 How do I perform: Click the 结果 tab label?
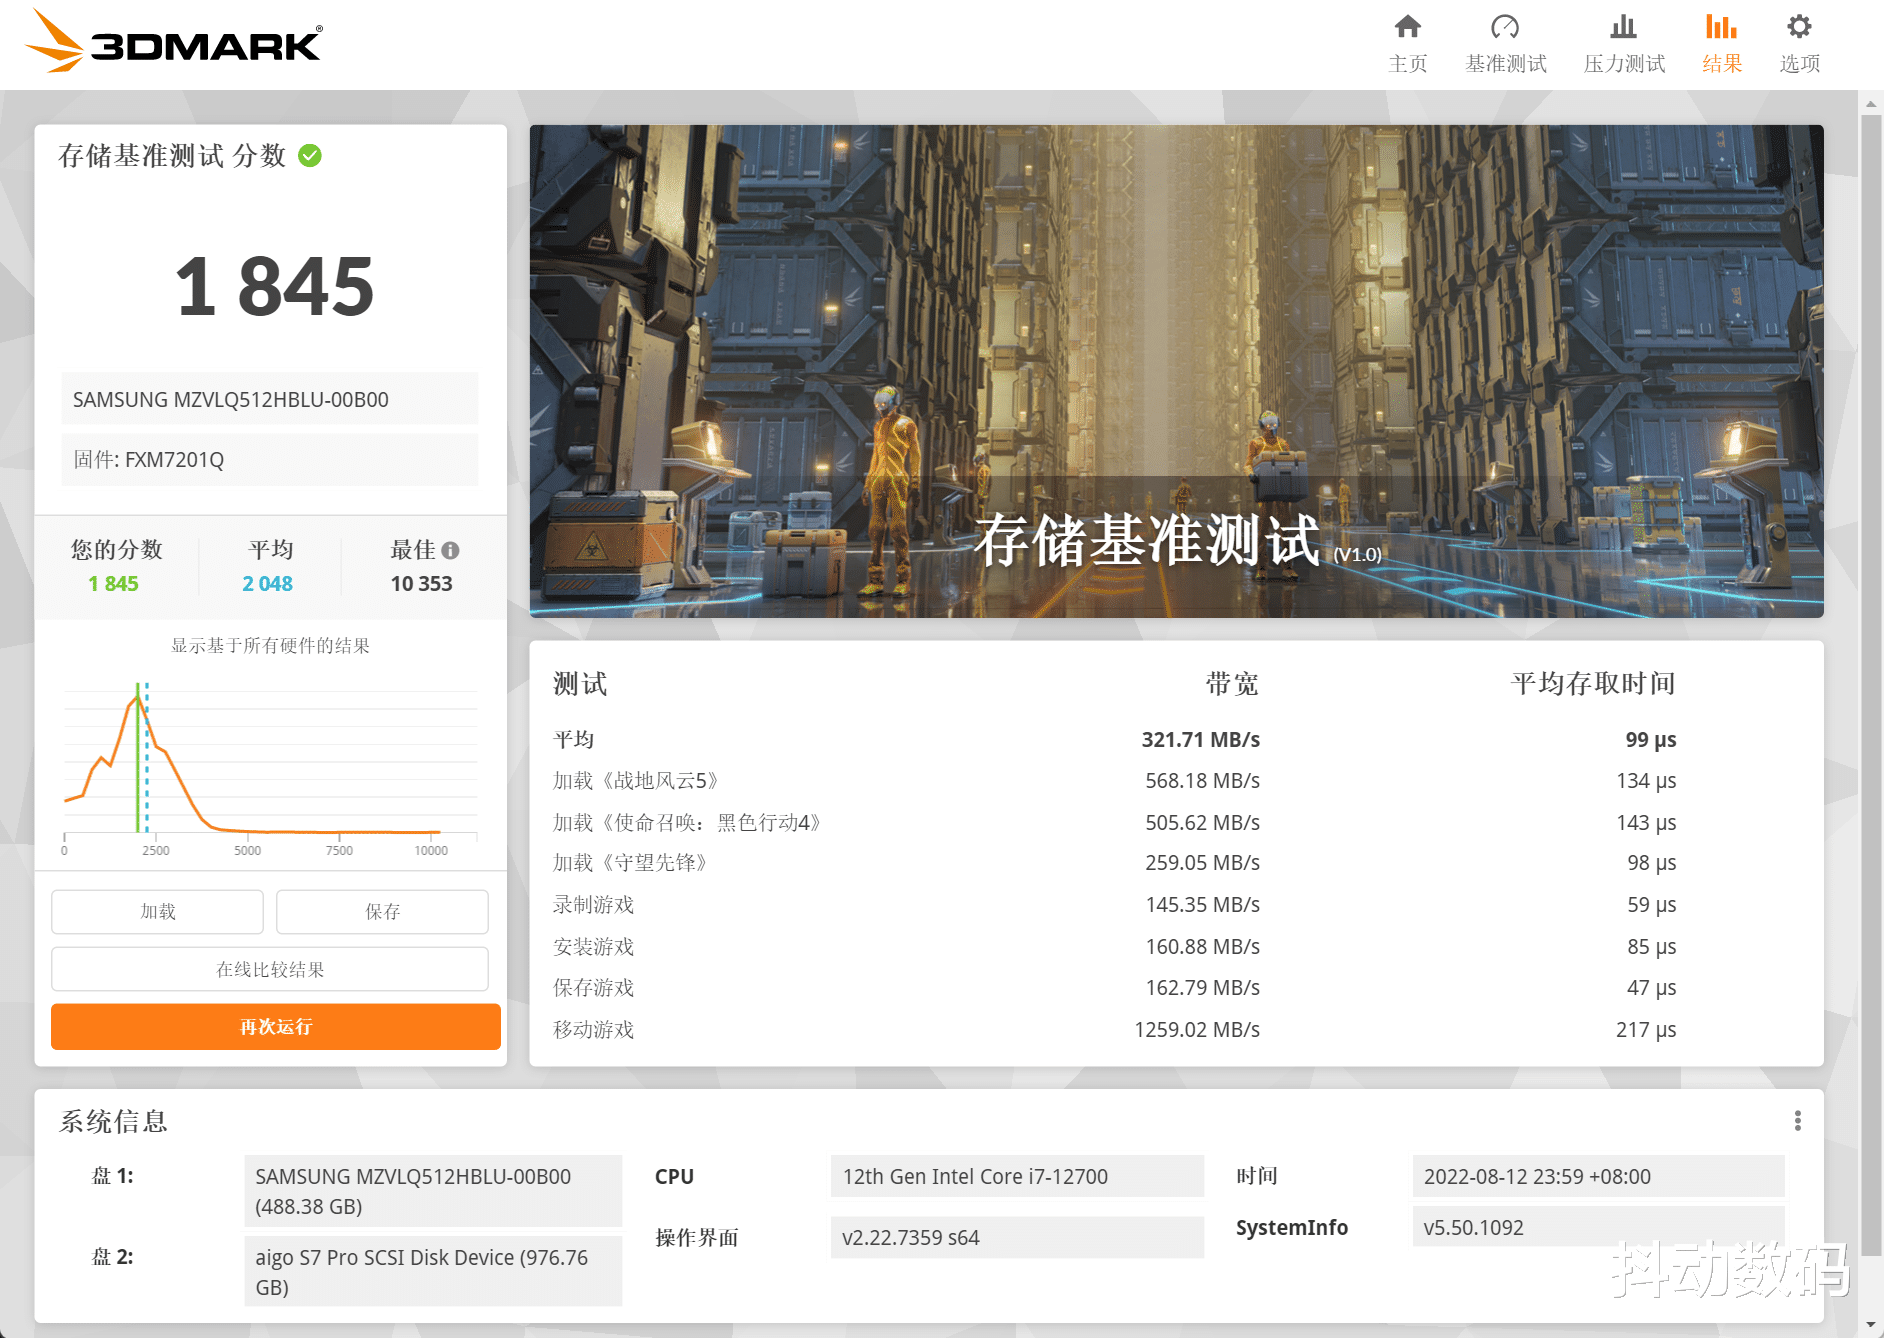(1722, 64)
